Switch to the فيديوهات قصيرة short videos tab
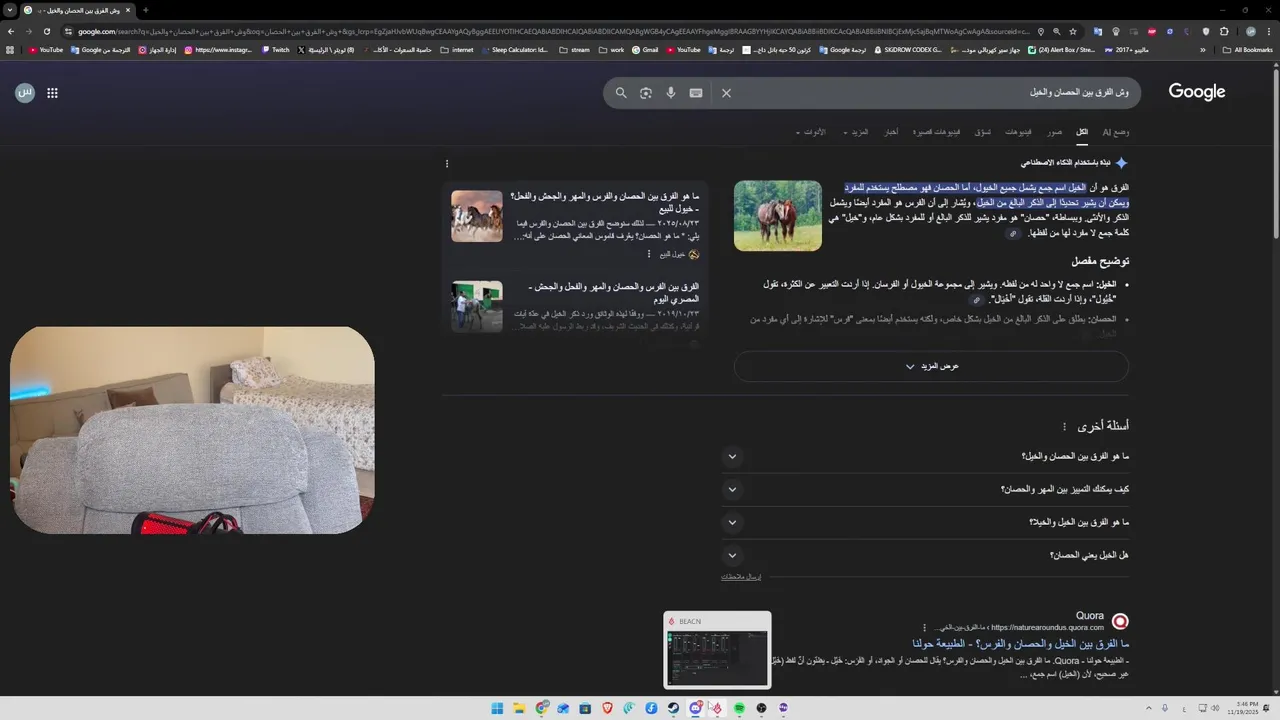 pos(937,132)
